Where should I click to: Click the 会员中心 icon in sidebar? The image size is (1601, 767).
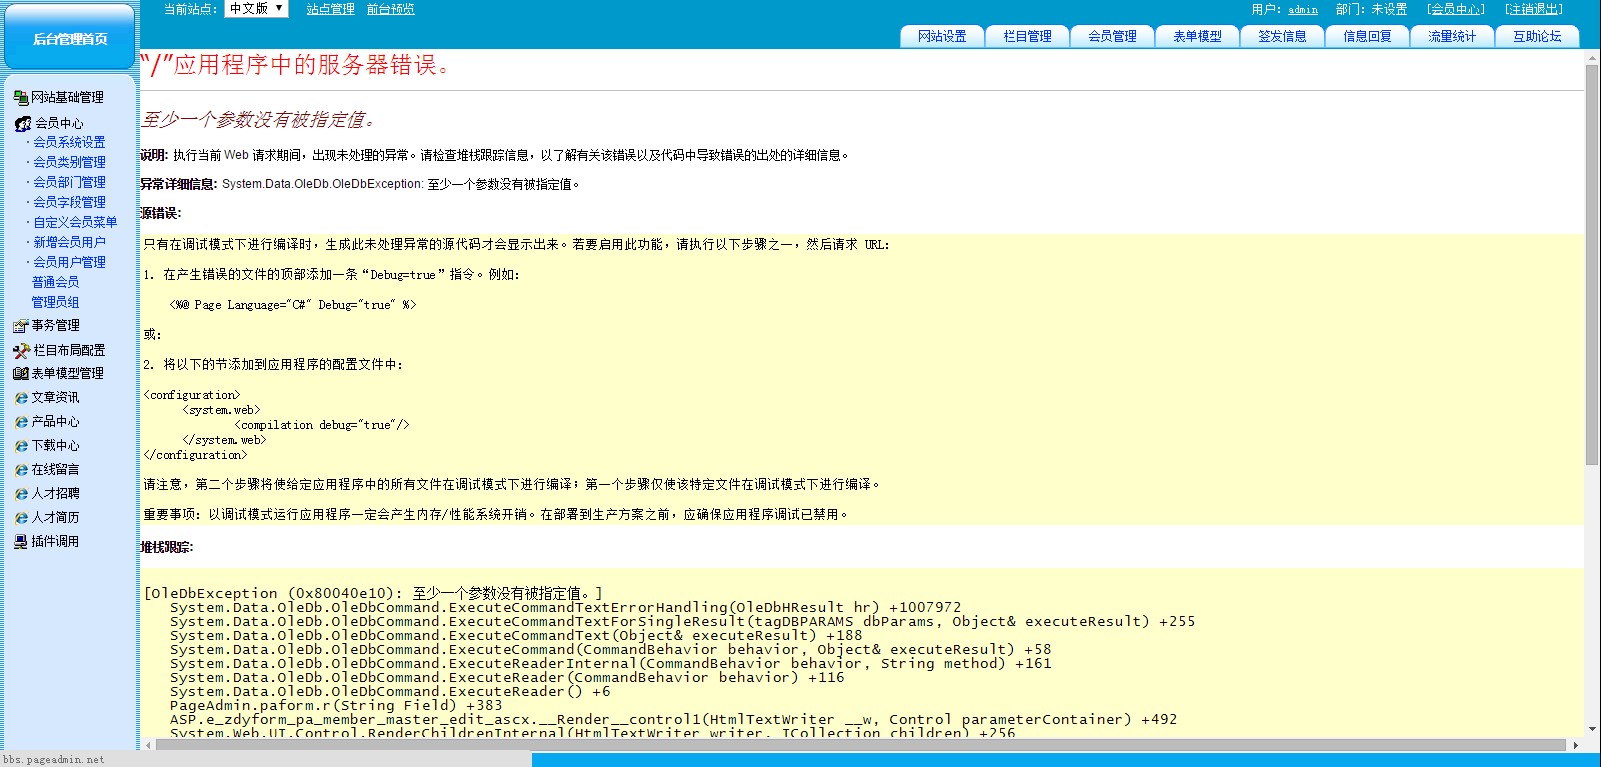(x=22, y=124)
